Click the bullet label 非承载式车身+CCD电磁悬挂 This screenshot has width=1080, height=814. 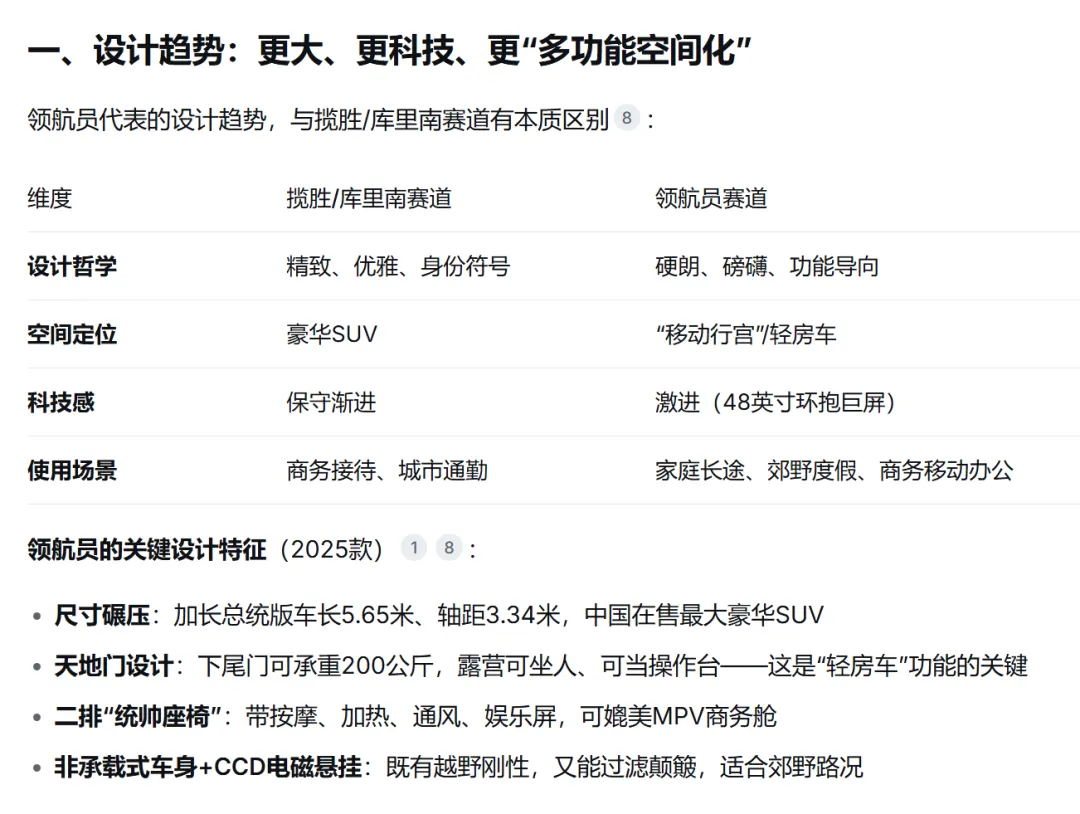(208, 766)
